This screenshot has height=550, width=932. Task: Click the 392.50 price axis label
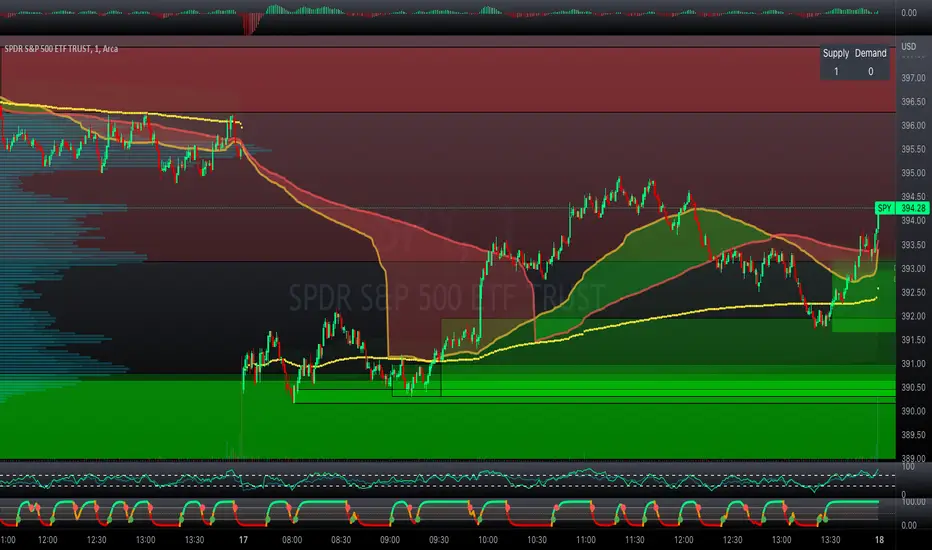pos(913,293)
